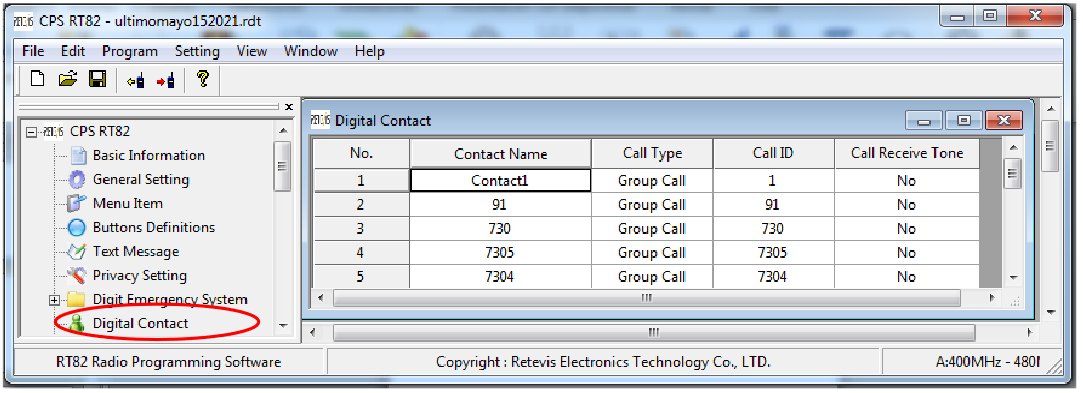The height and width of the screenshot is (393, 1083).
Task: Open the File menu
Action: click(33, 51)
